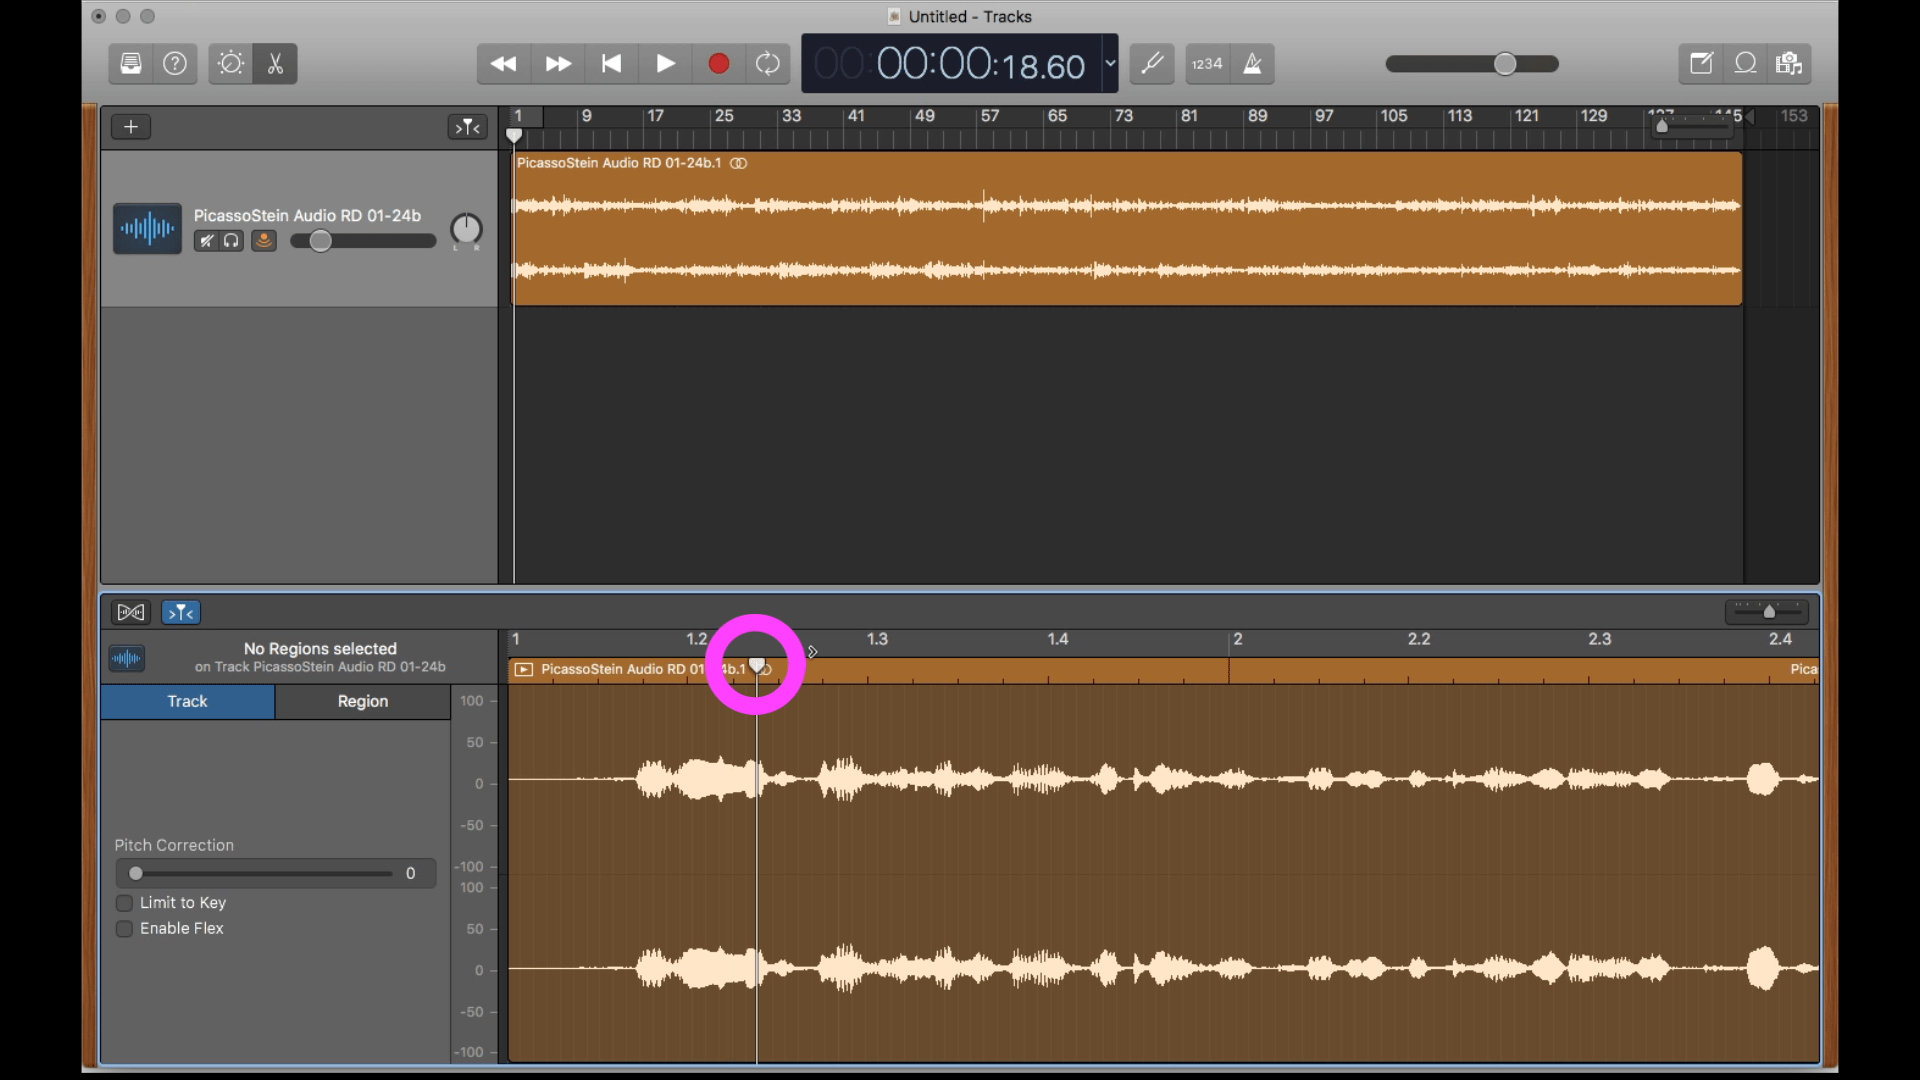Enable Count-in with the 1234 button
The width and height of the screenshot is (1920, 1080).
coord(1207,63)
